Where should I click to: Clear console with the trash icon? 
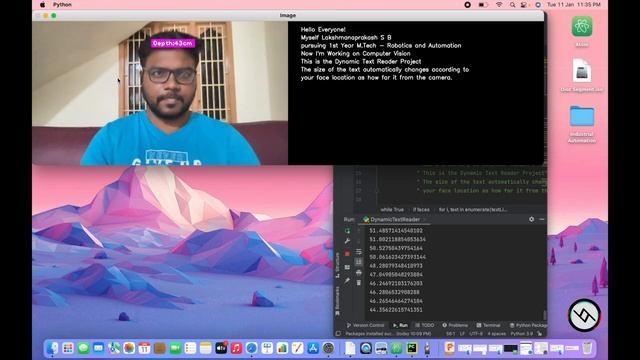pyautogui.click(x=359, y=282)
